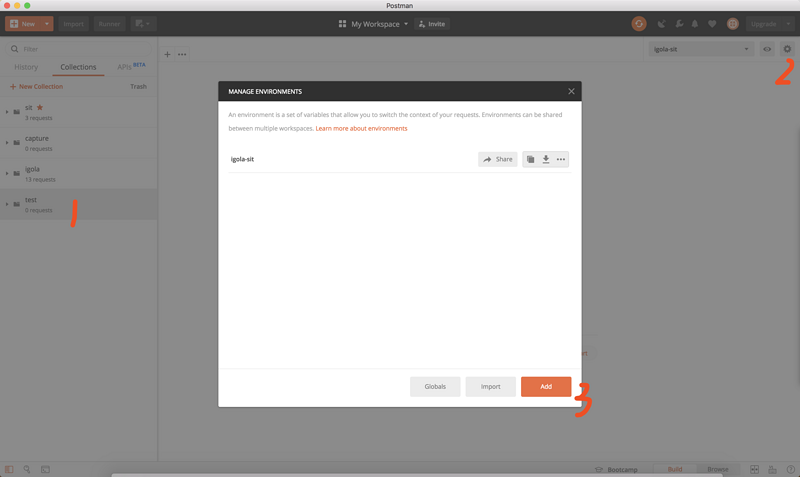Open the notifications bell icon
This screenshot has width=800, height=477.
[695, 24]
